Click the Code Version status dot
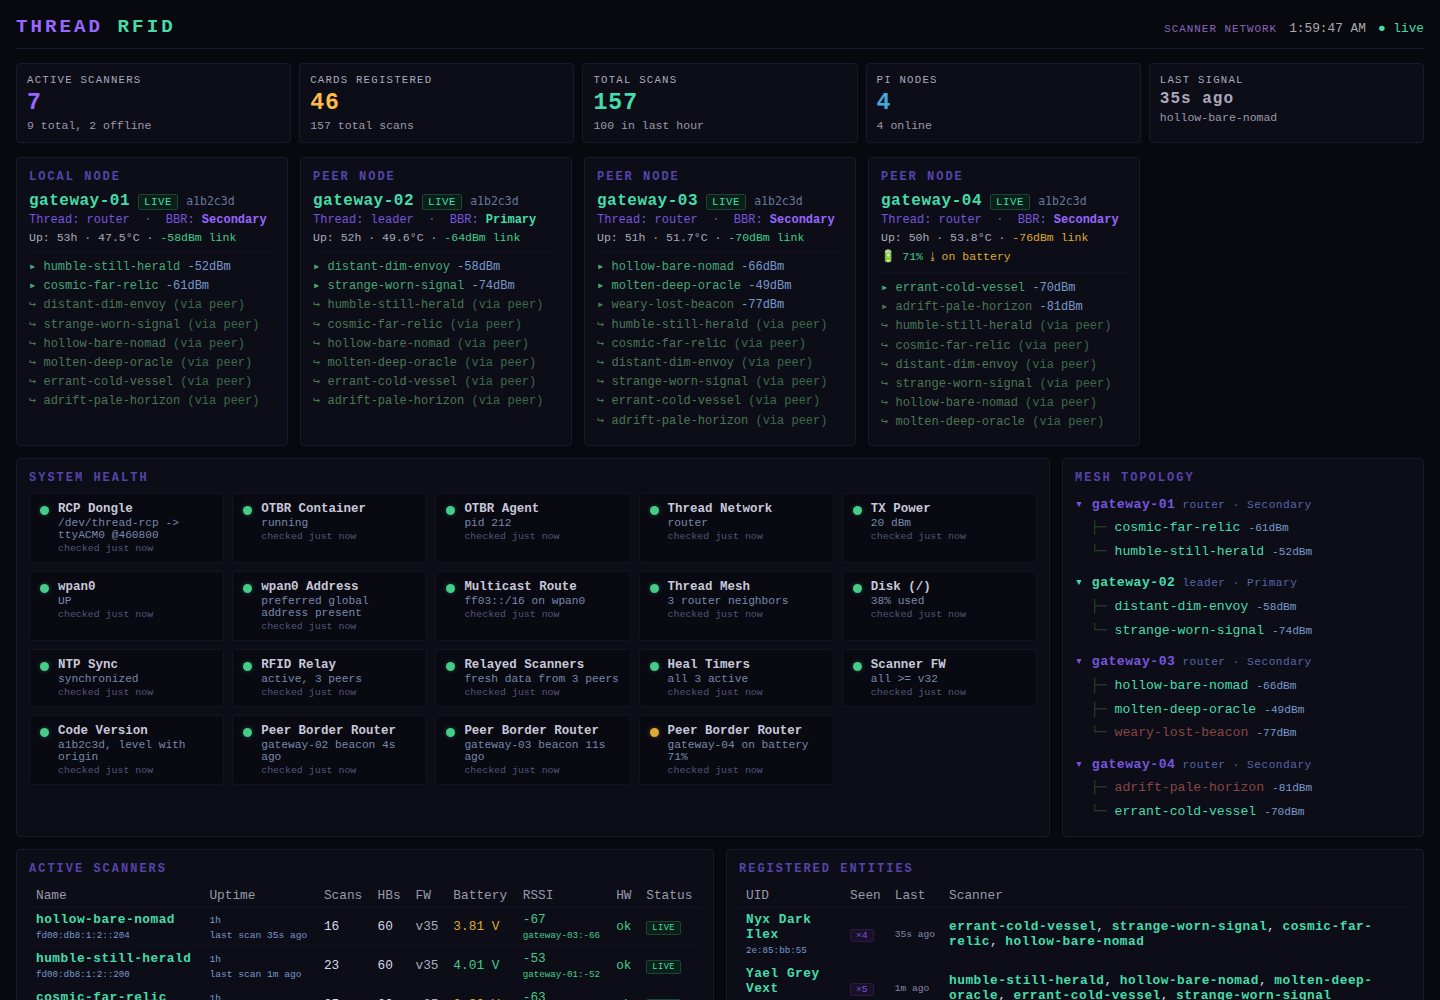1440x1000 pixels. 44,732
